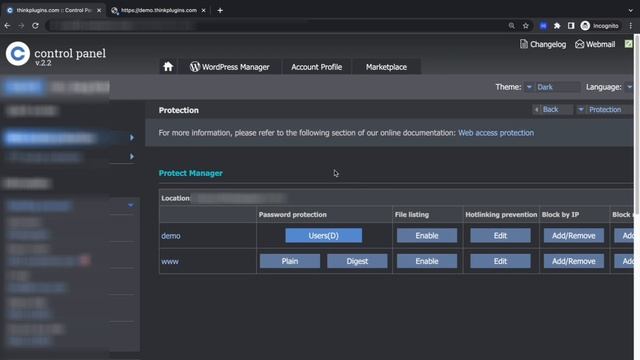Open a new browser tab
This screenshot has height=360, width=640.
pyautogui.click(x=220, y=11)
